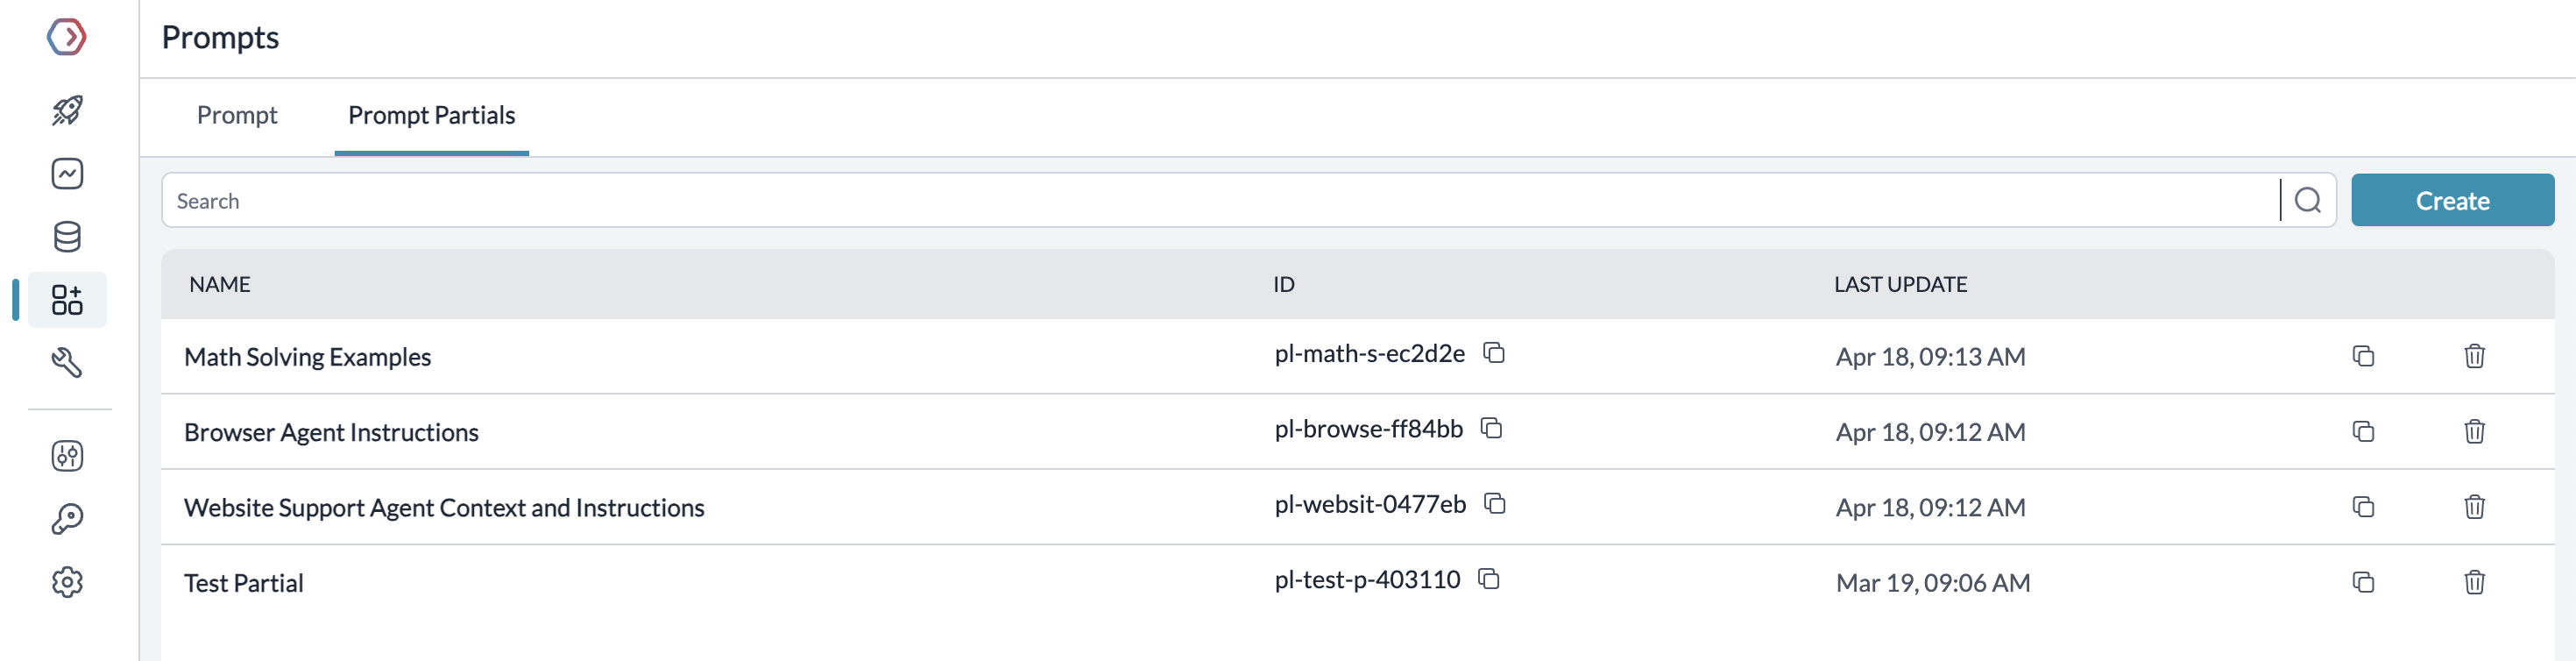Click the app logo in the sidebar
This screenshot has height=661, width=2576.
(x=67, y=37)
